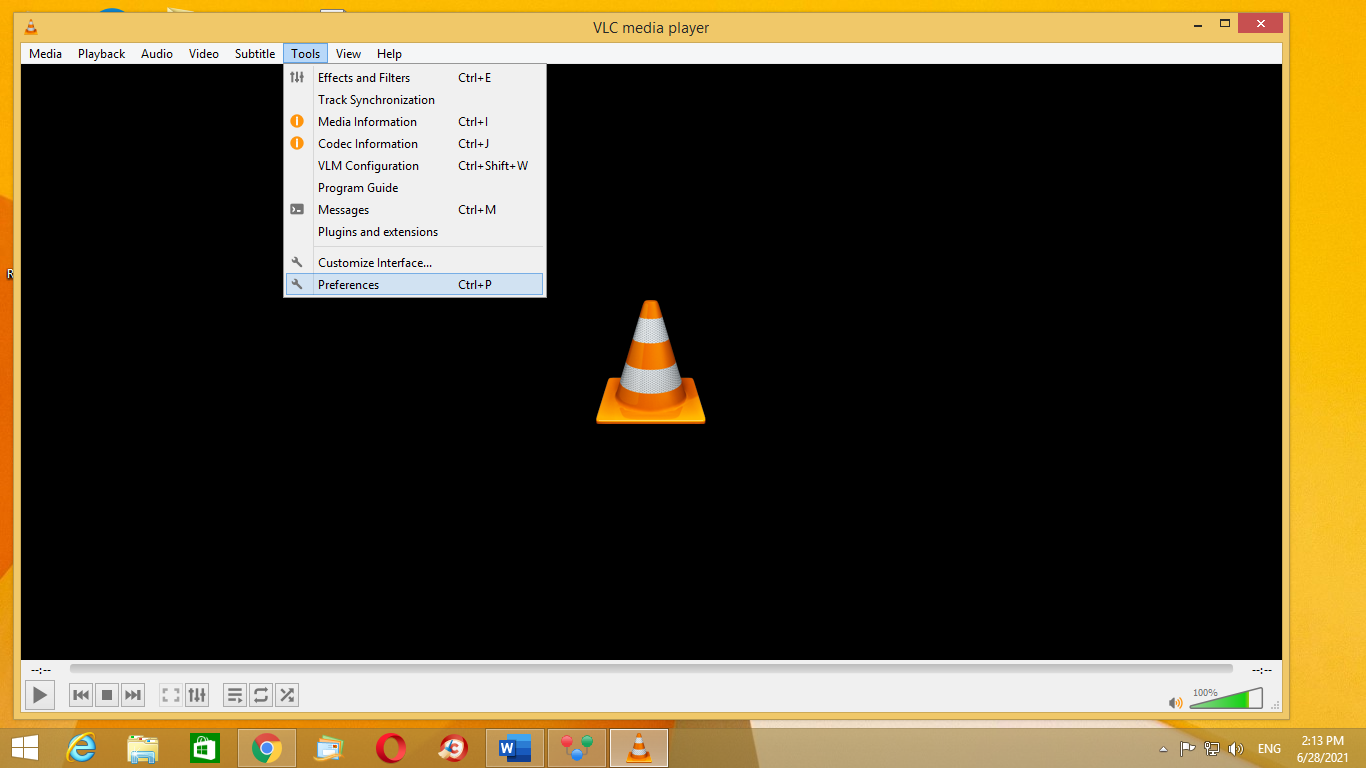
Task: Select Track Synchronization entry
Action: pos(415,100)
